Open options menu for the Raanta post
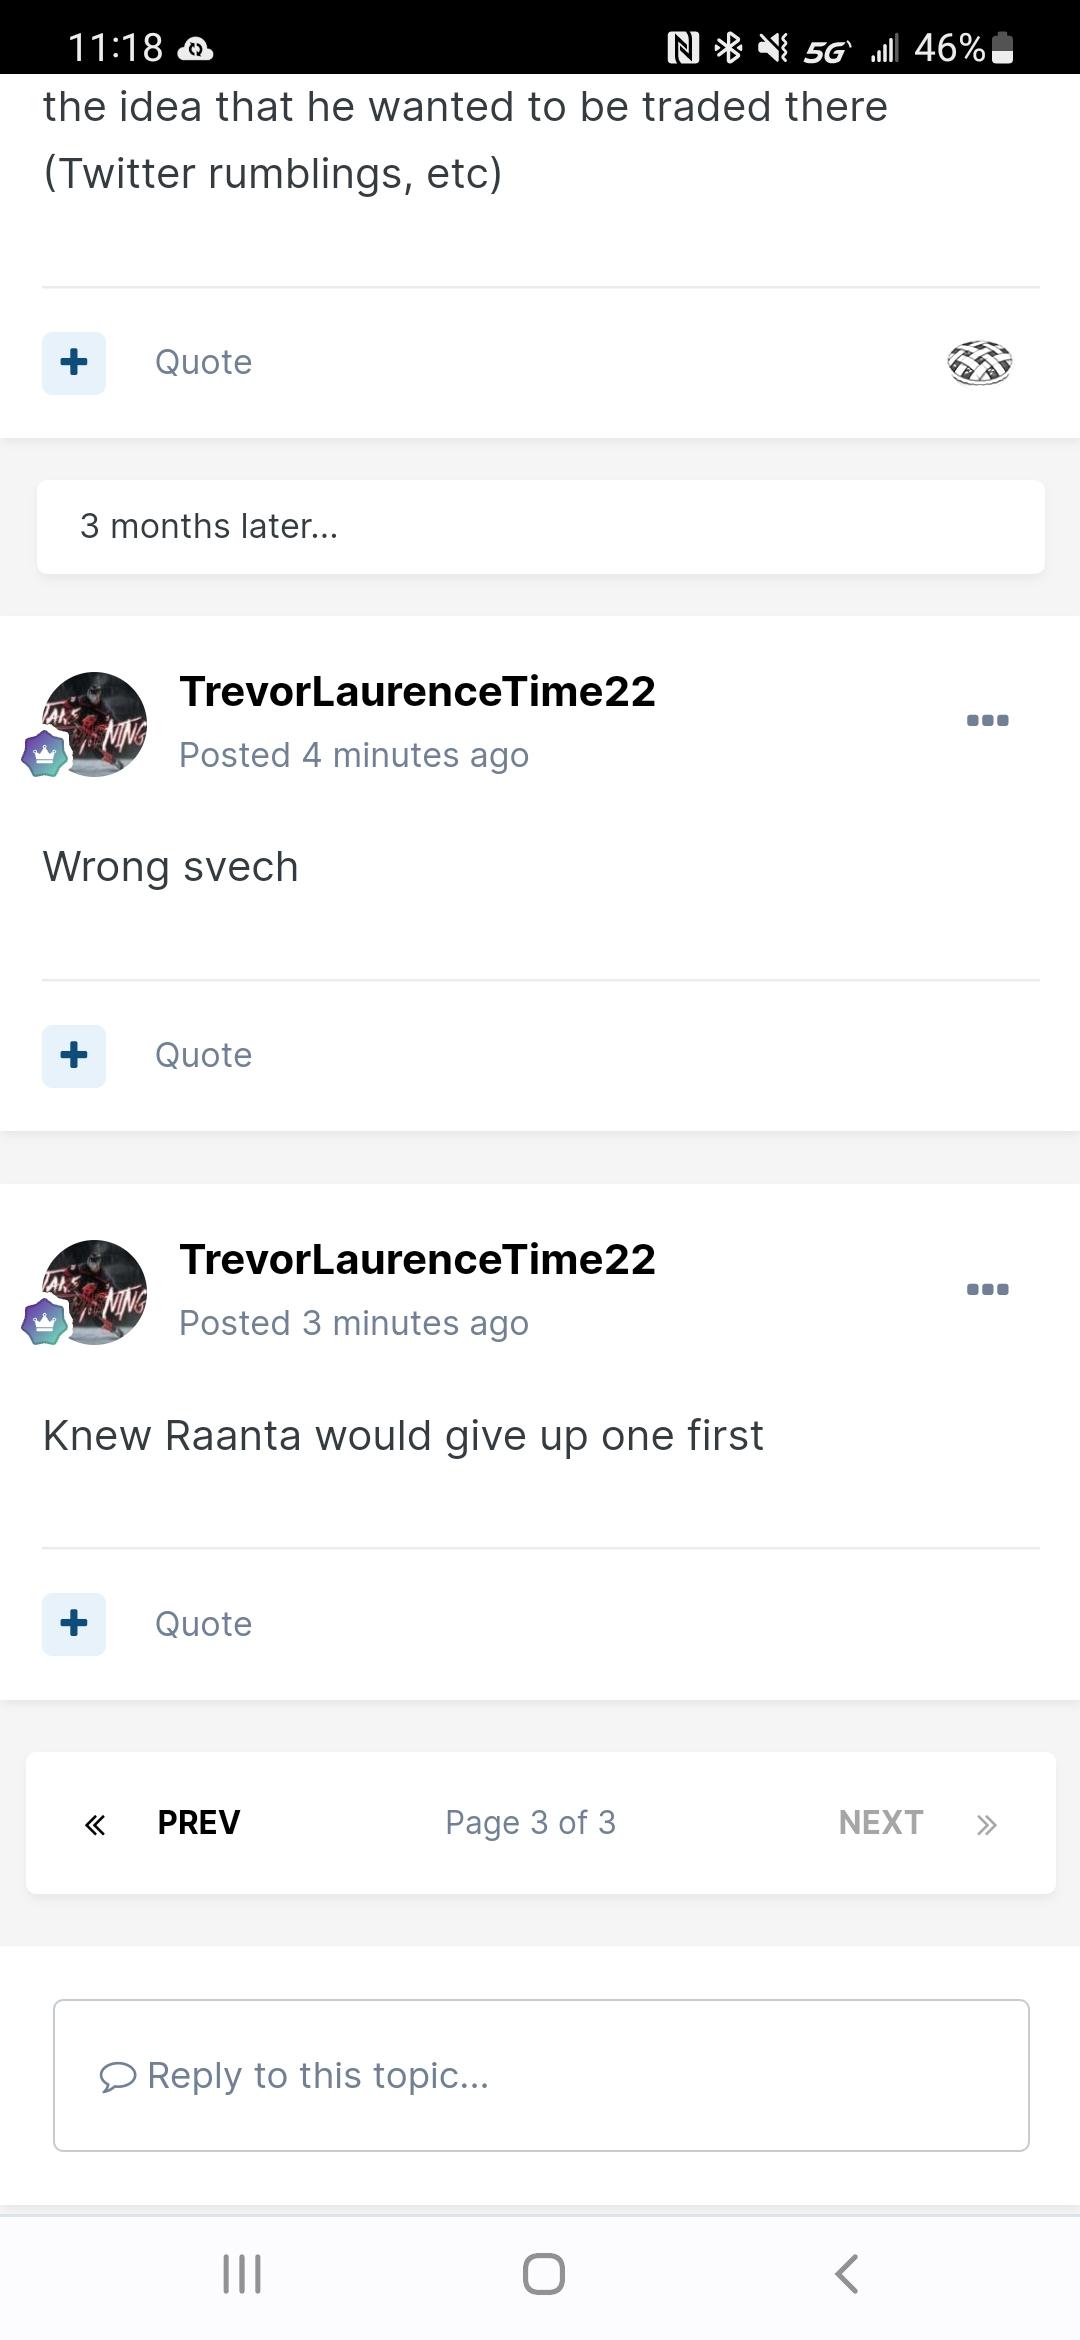Viewport: 1080px width, 2340px height. (987, 1289)
